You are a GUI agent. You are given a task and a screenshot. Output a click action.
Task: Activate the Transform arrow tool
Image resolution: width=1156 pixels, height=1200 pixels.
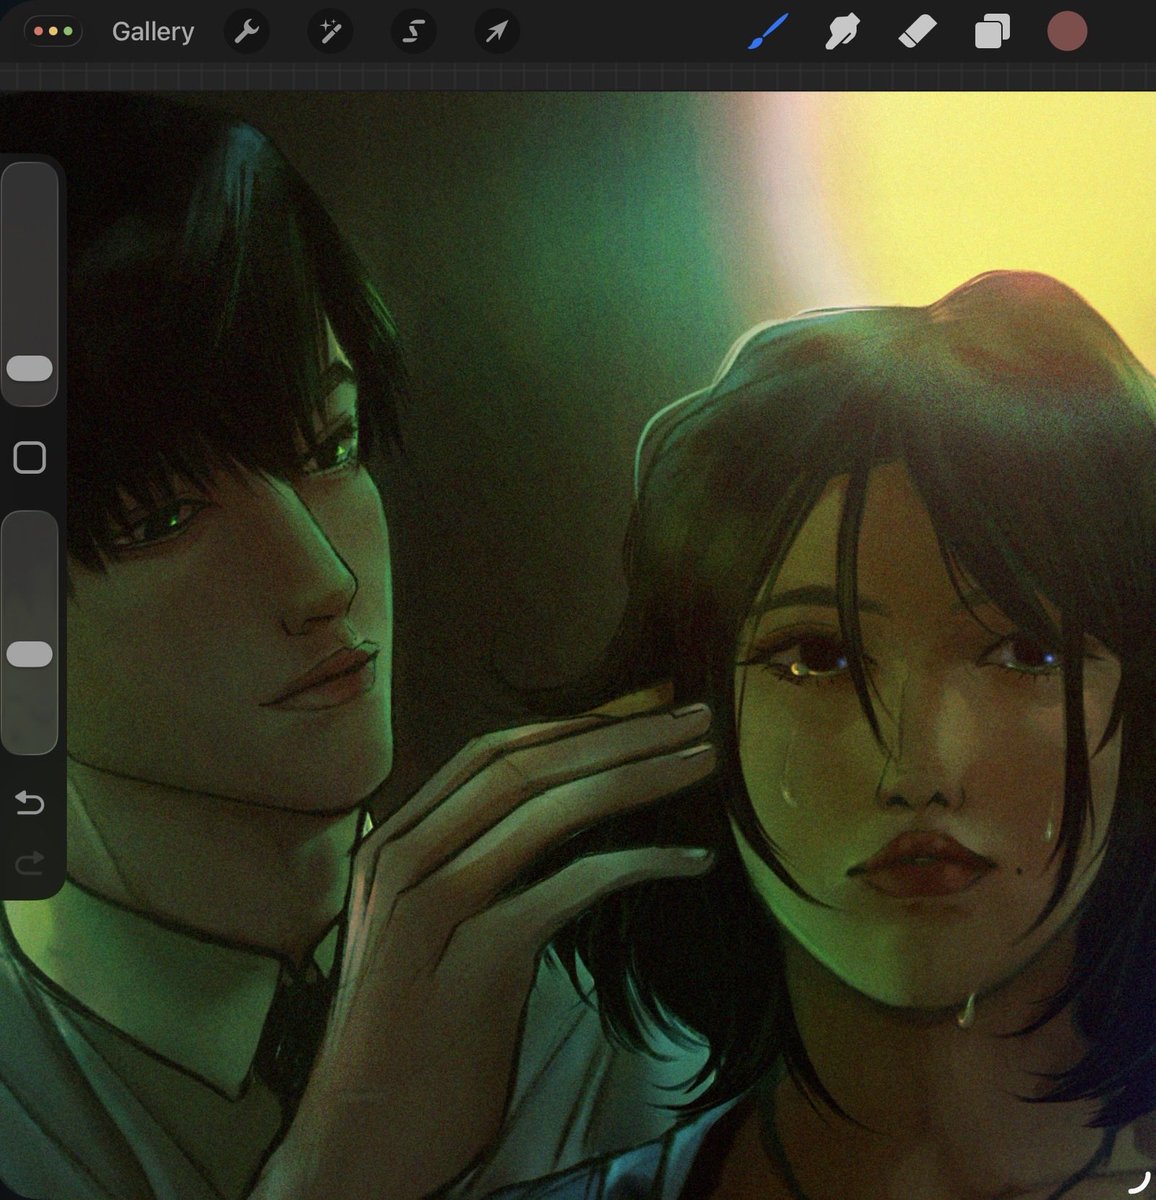[x=496, y=32]
